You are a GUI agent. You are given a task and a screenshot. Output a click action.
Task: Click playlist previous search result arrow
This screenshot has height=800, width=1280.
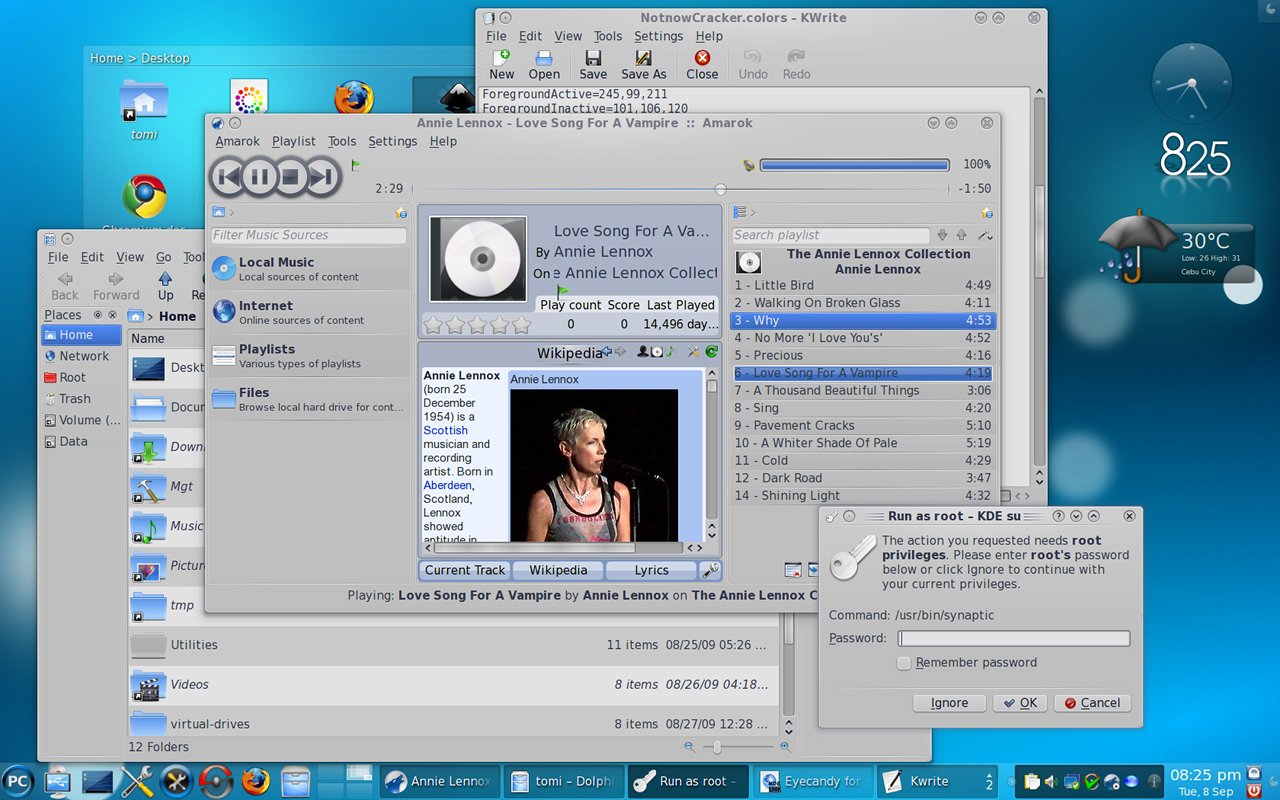point(961,235)
